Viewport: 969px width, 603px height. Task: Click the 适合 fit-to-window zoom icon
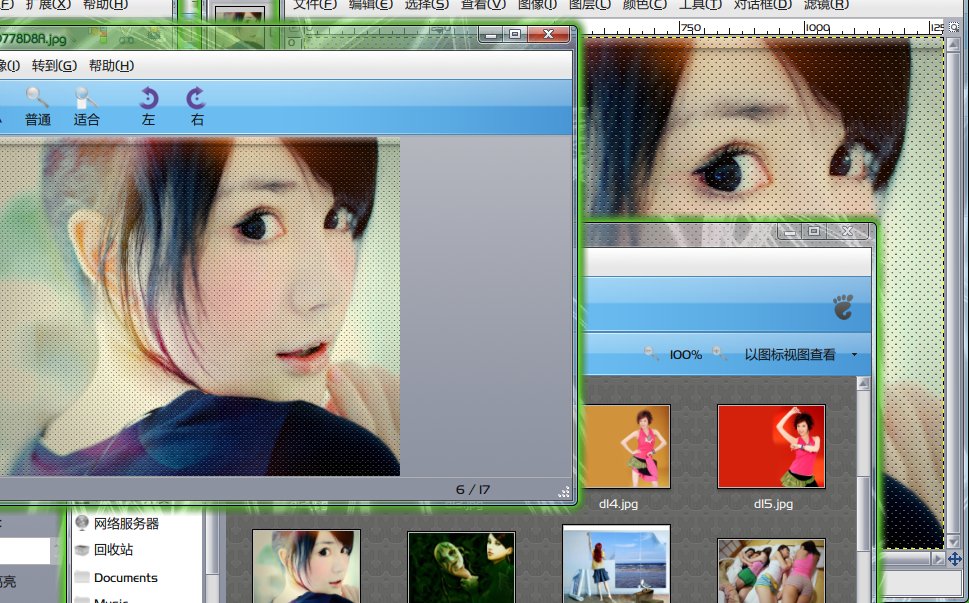pos(86,98)
